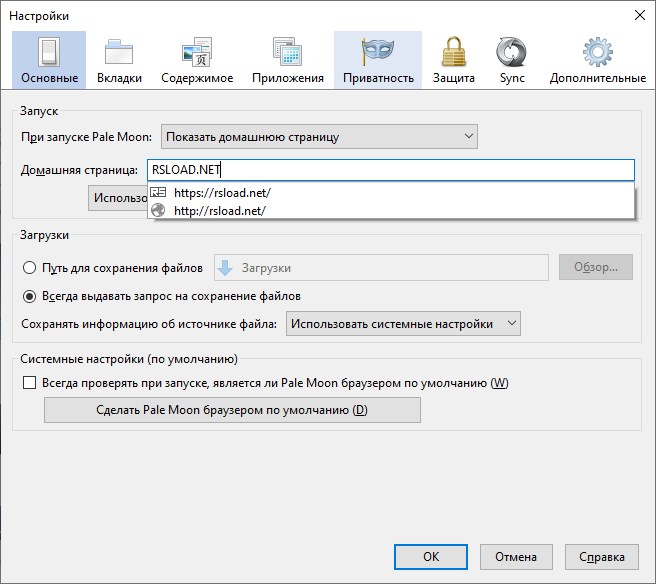The height and width of the screenshot is (584, 656).
Task: Click the Загрузки folder path field
Action: [x=381, y=268]
